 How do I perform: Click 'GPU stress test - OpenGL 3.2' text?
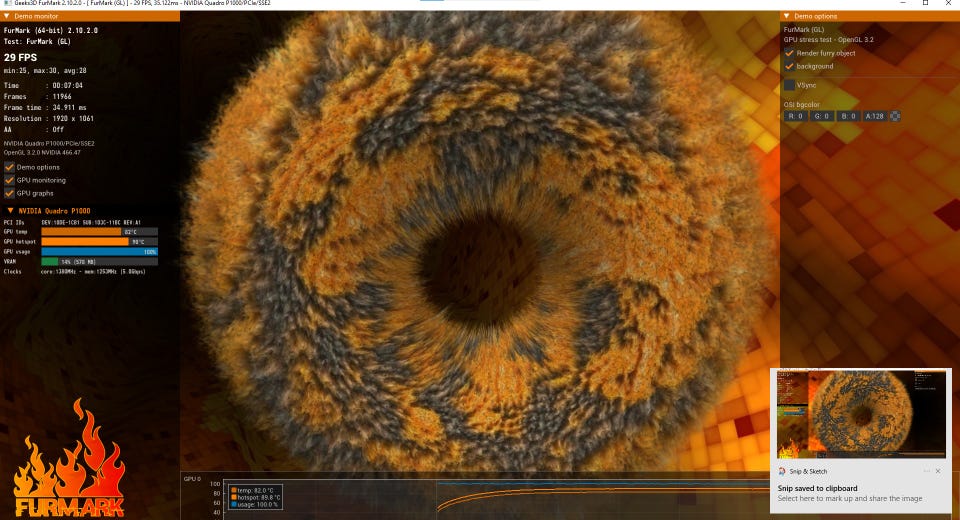point(828,40)
